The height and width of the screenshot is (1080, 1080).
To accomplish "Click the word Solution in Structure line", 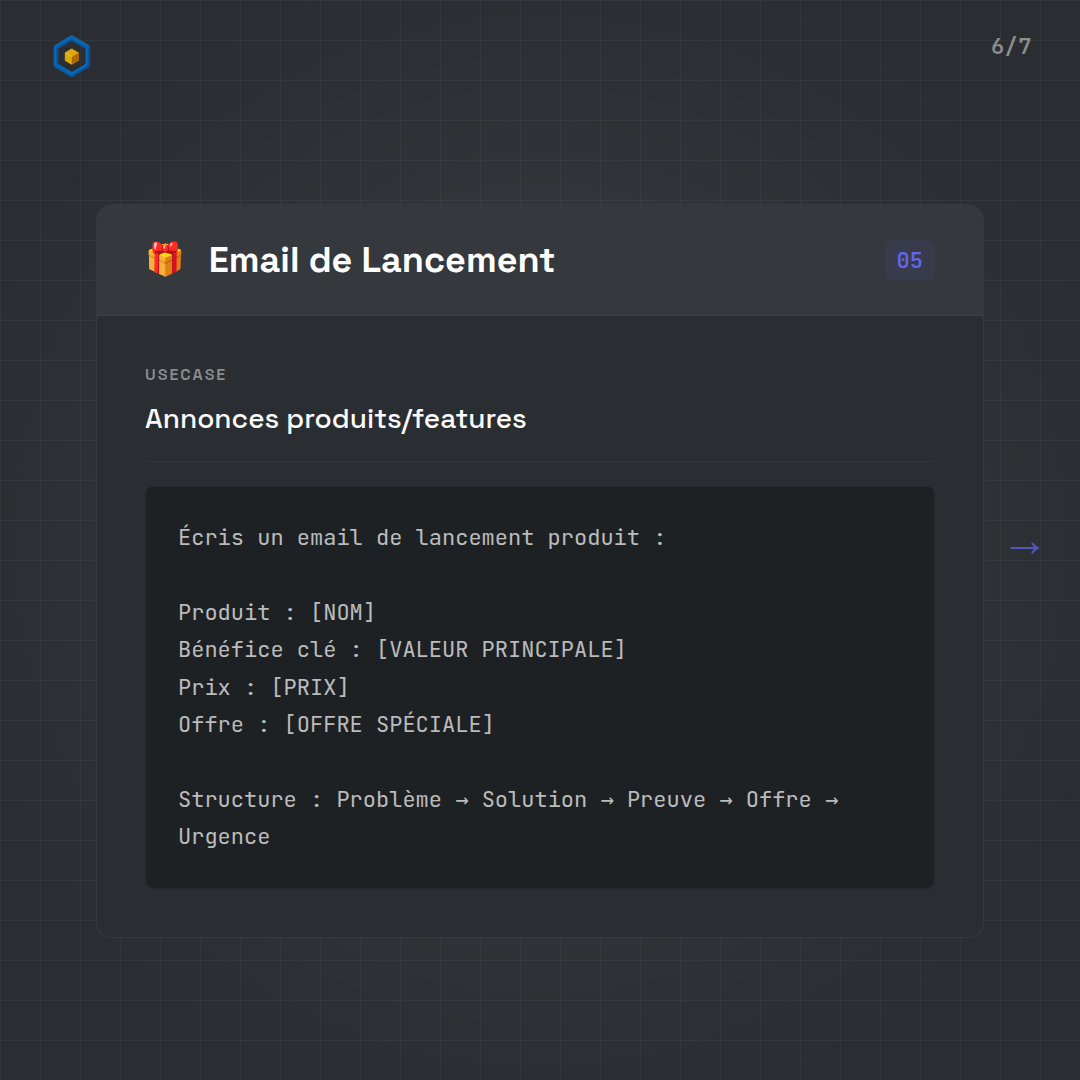I will coord(534,800).
